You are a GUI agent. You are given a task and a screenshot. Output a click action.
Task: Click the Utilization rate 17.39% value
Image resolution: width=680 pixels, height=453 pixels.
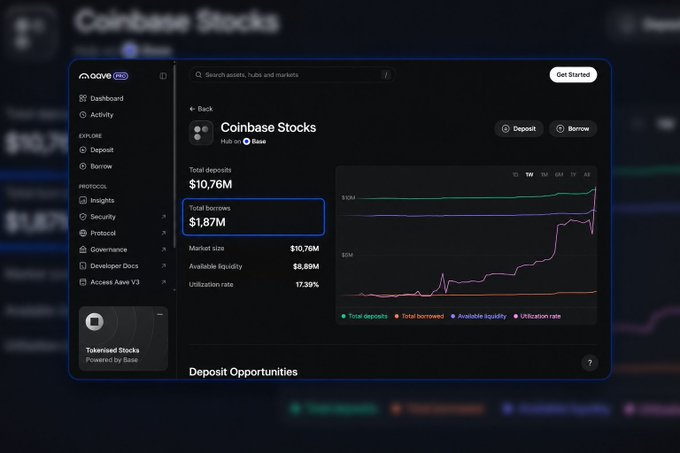coord(307,285)
